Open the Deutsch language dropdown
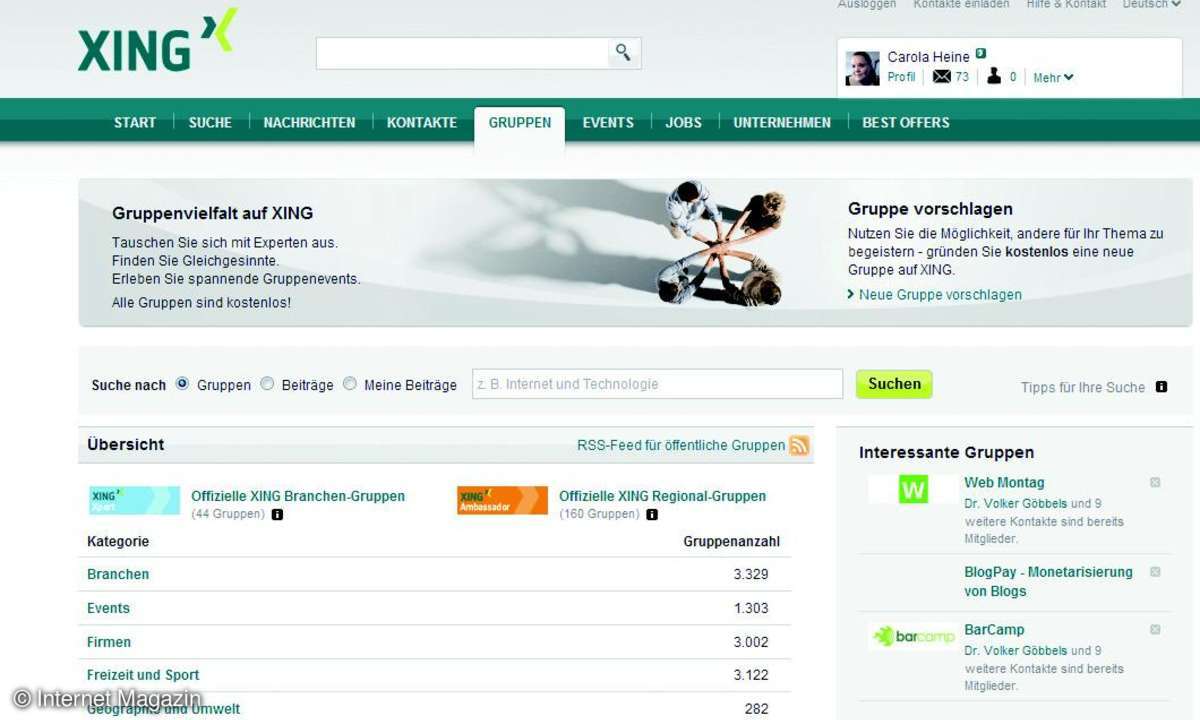 coord(1152,4)
